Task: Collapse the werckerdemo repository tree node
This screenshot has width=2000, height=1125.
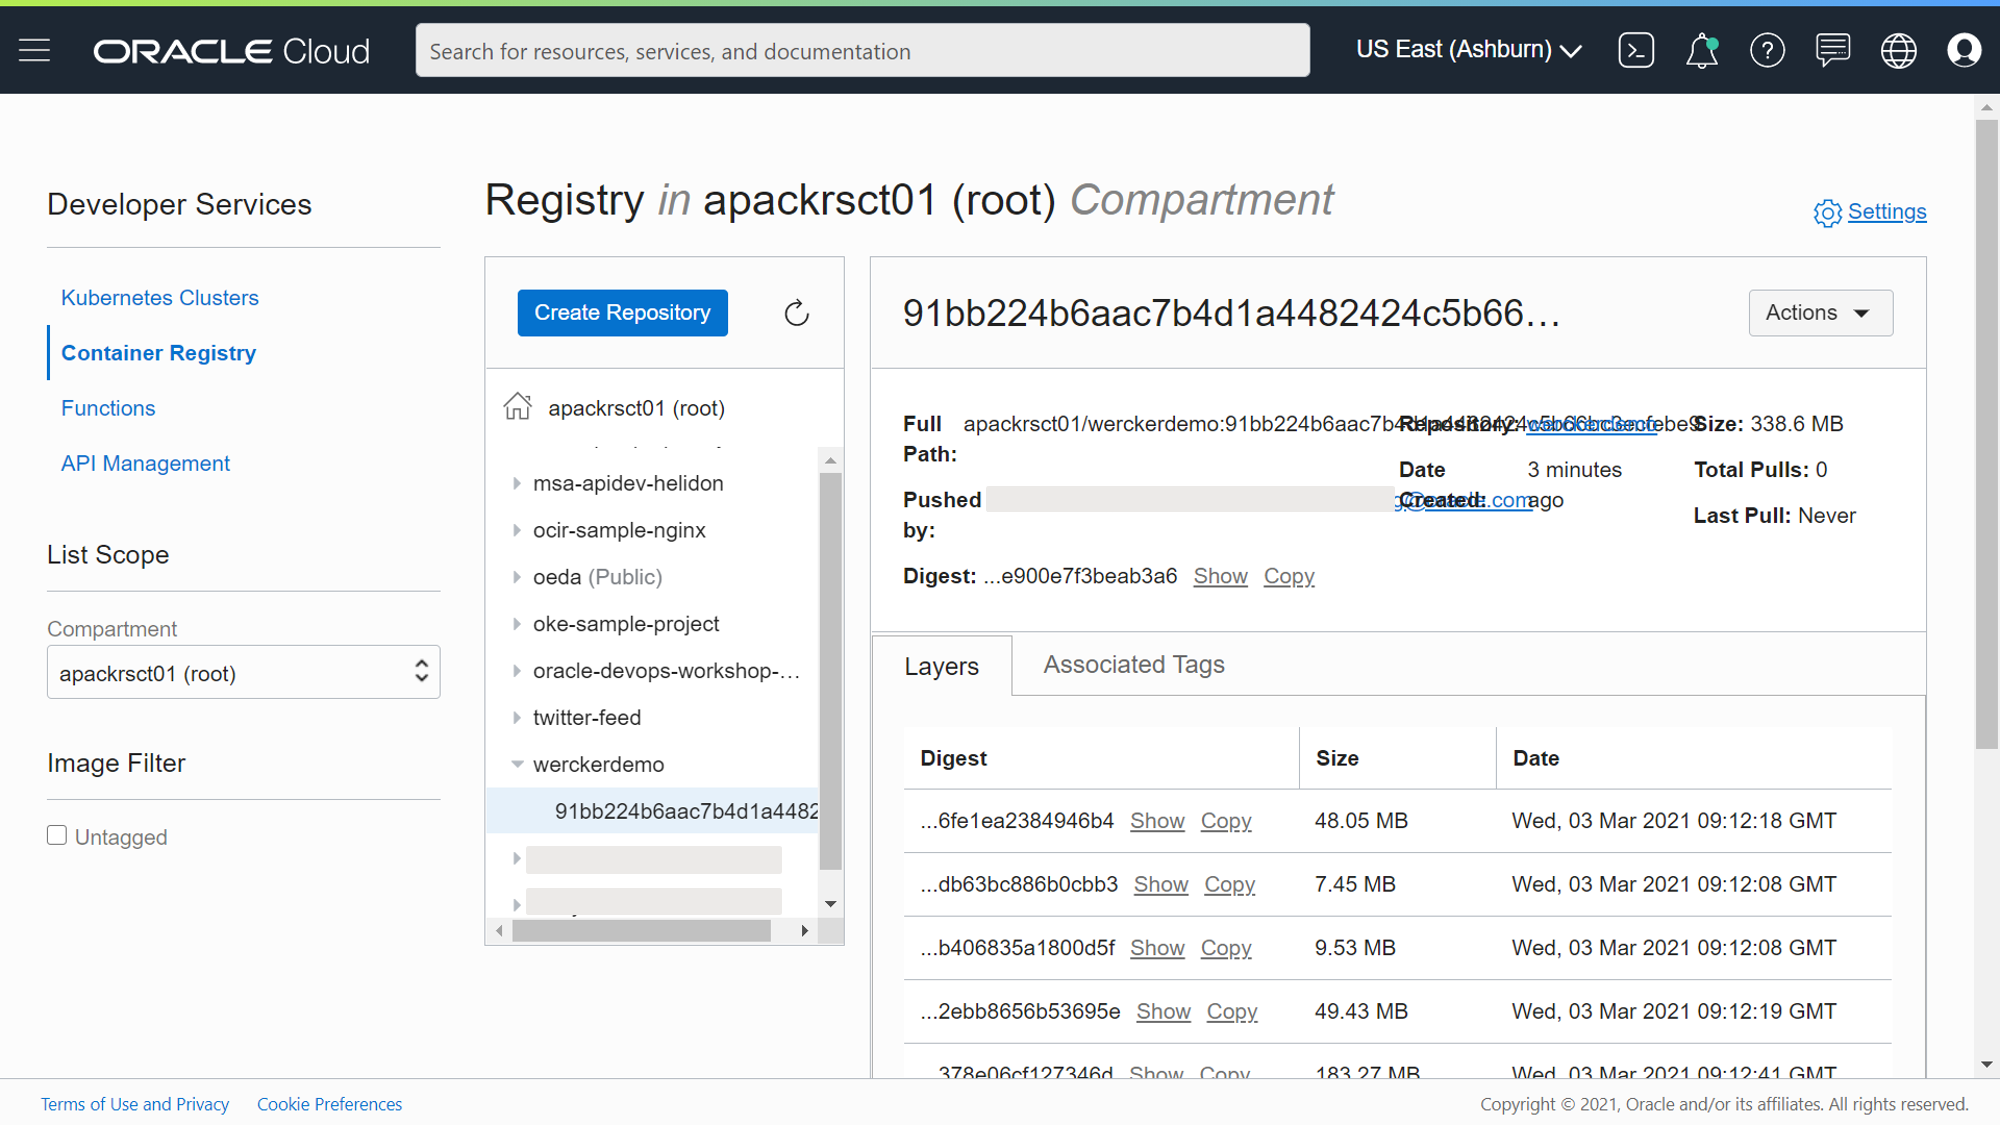Action: 517,764
